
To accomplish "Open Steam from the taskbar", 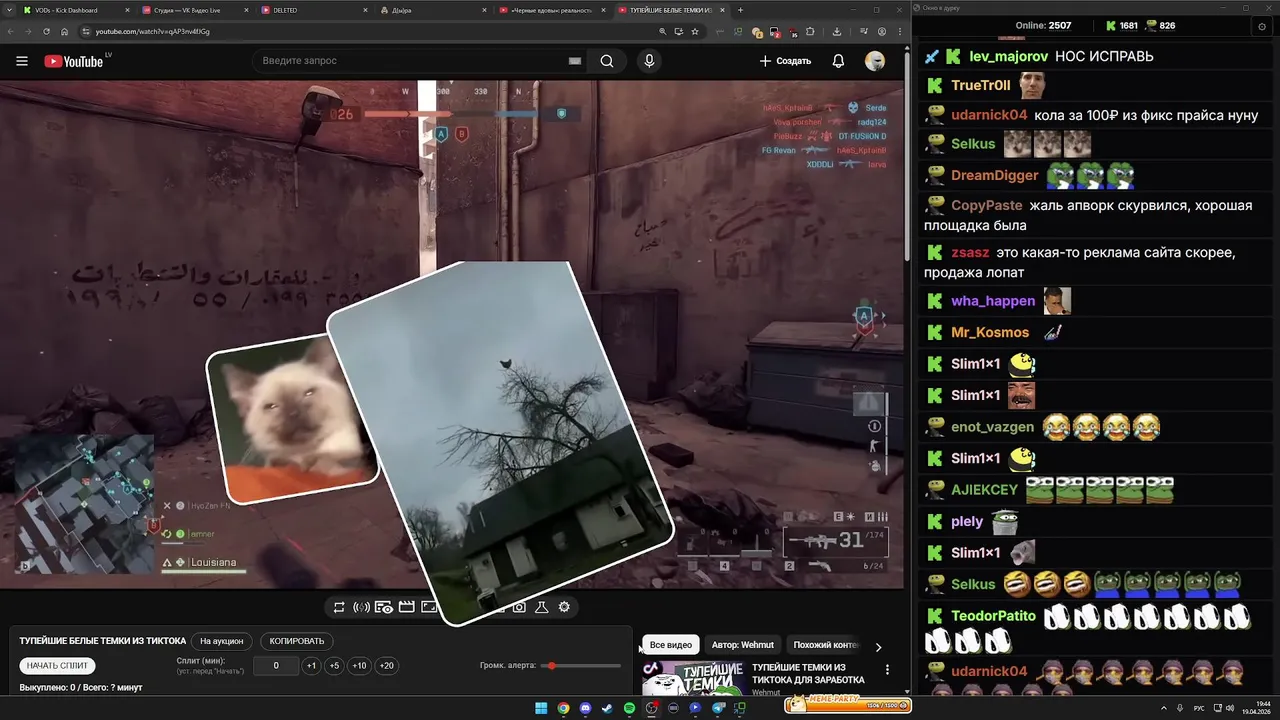I will tap(607, 708).
